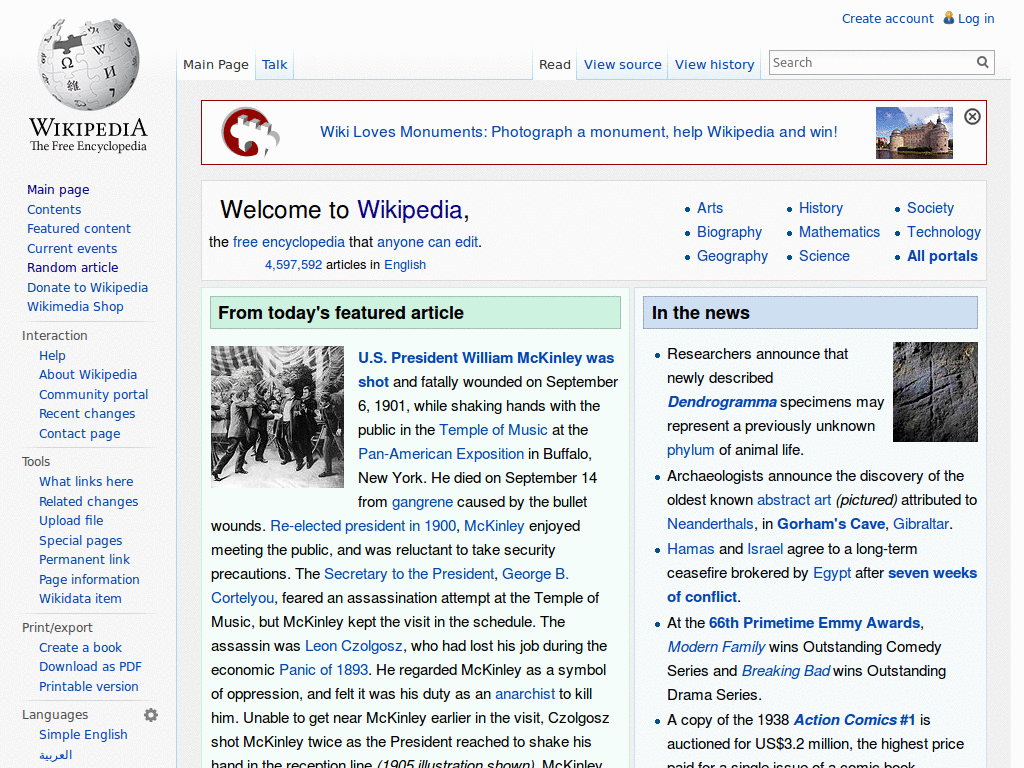
Task: Open the Geography portal
Action: click(732, 256)
